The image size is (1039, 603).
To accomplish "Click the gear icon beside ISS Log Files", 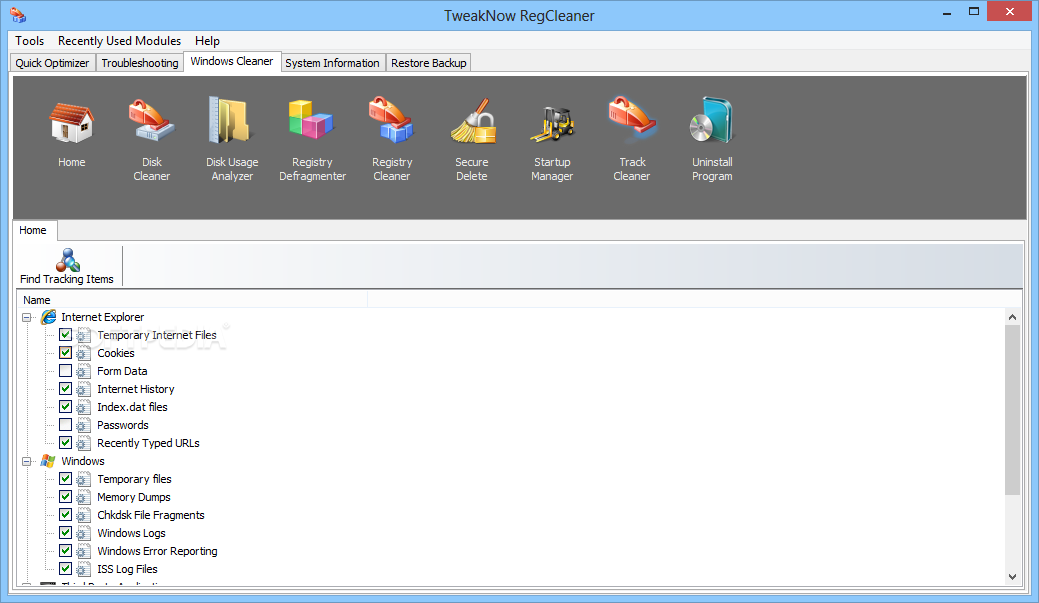I will point(83,569).
